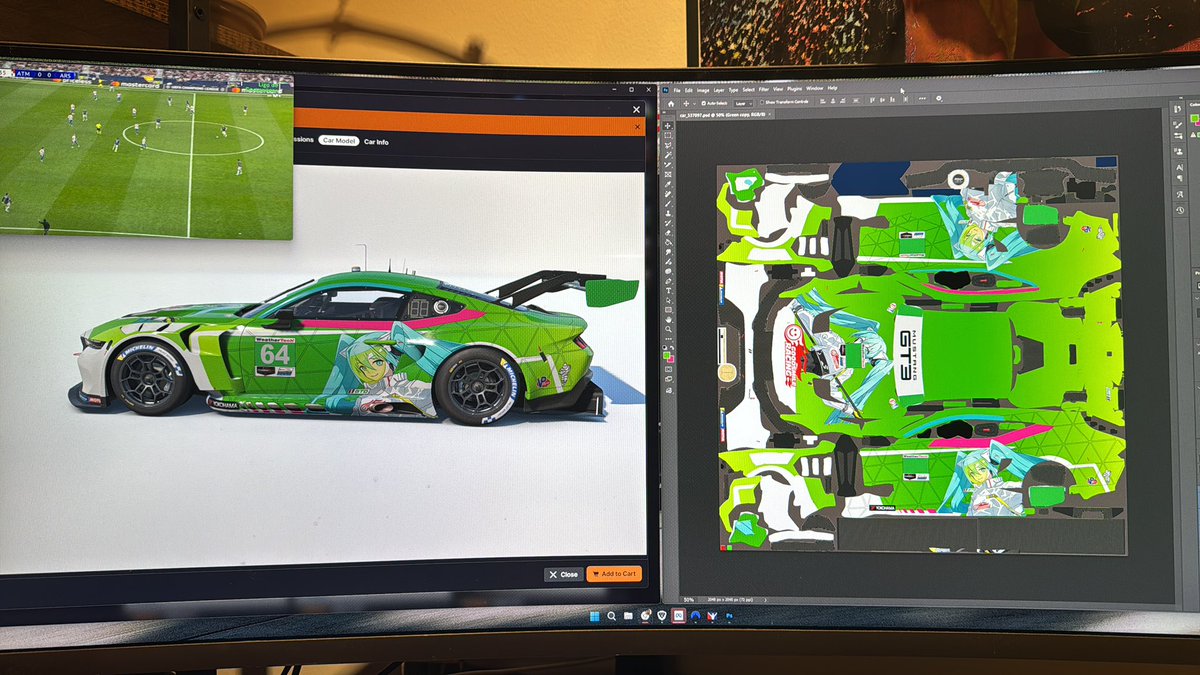Open the Move tool preset dropdown arrow
1200x675 pixels.
click(x=695, y=103)
